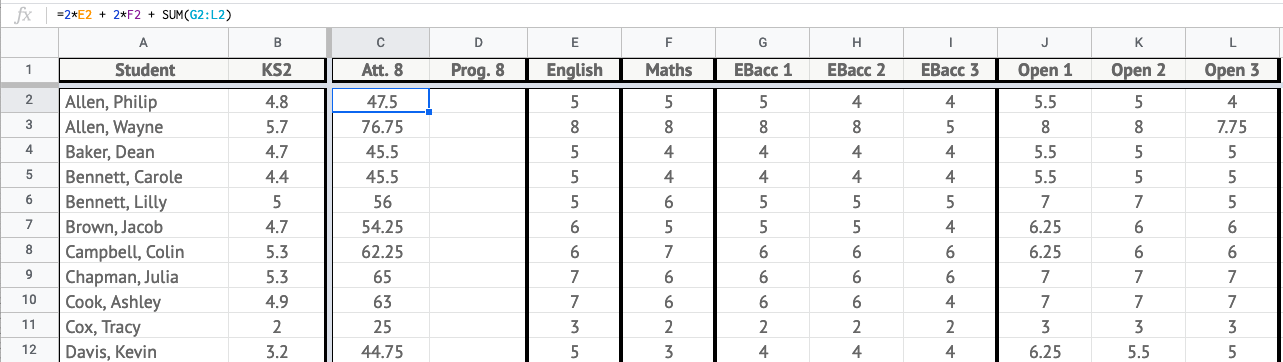Select cell containing Allen, Wayne
The height and width of the screenshot is (362, 1283).
144,127
